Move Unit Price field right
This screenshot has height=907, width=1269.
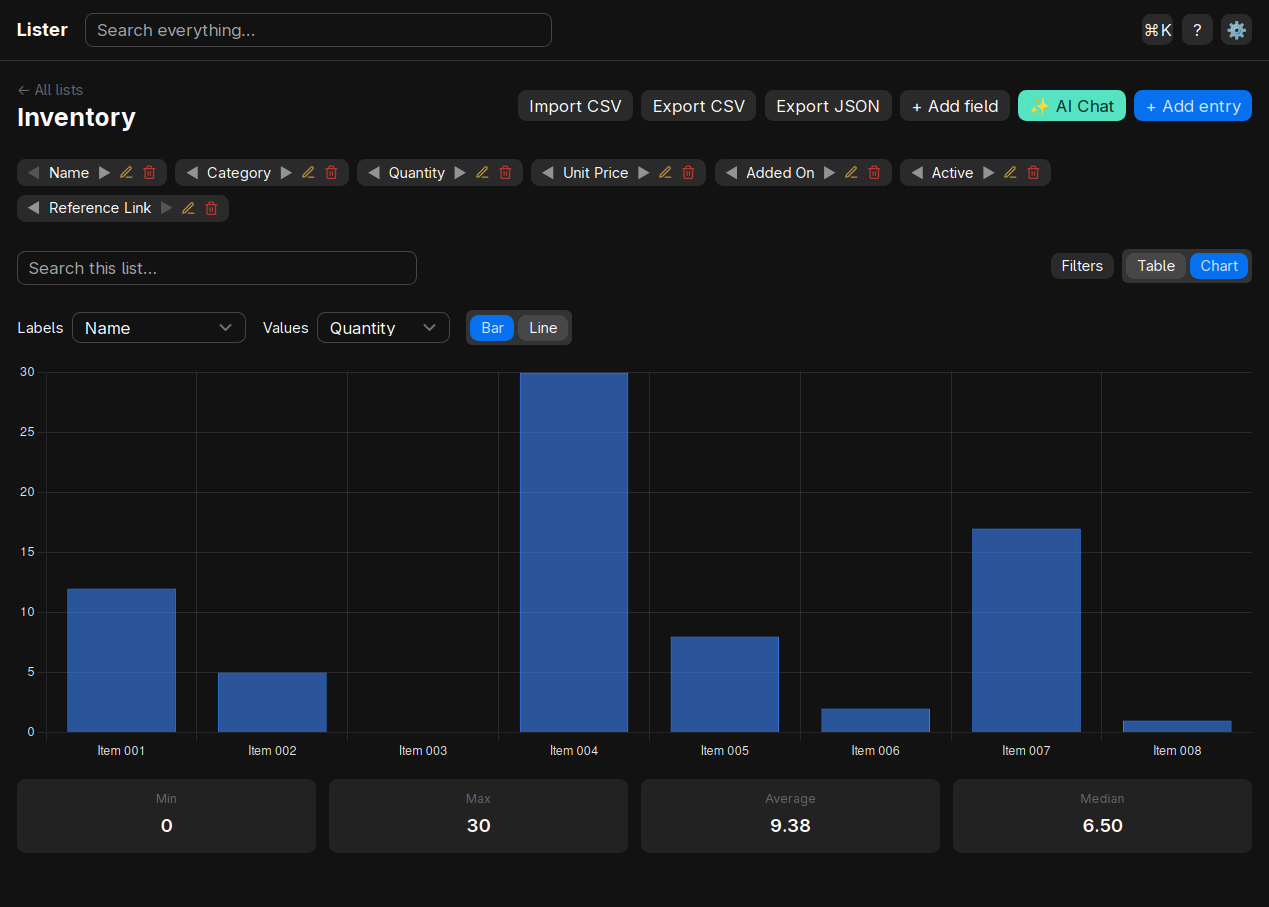[x=643, y=173]
